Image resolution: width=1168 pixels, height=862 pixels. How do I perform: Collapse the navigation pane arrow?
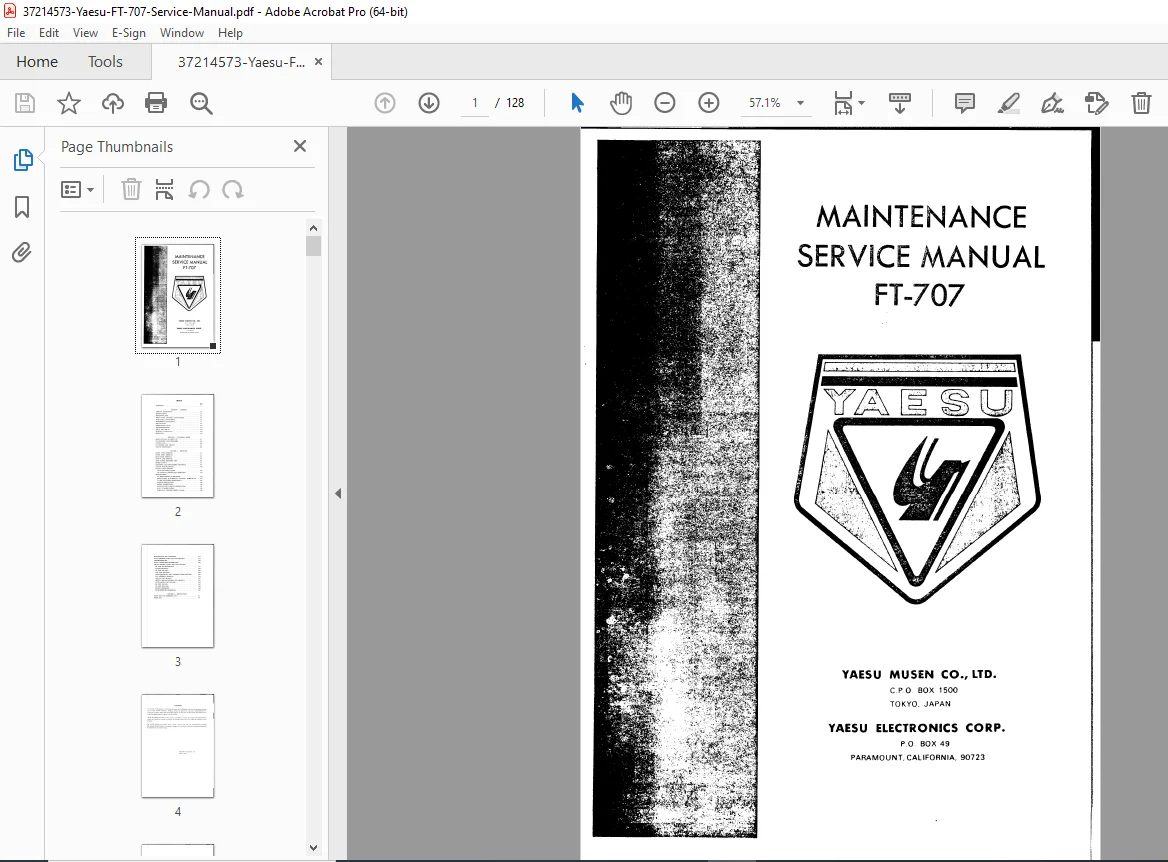tap(337, 493)
